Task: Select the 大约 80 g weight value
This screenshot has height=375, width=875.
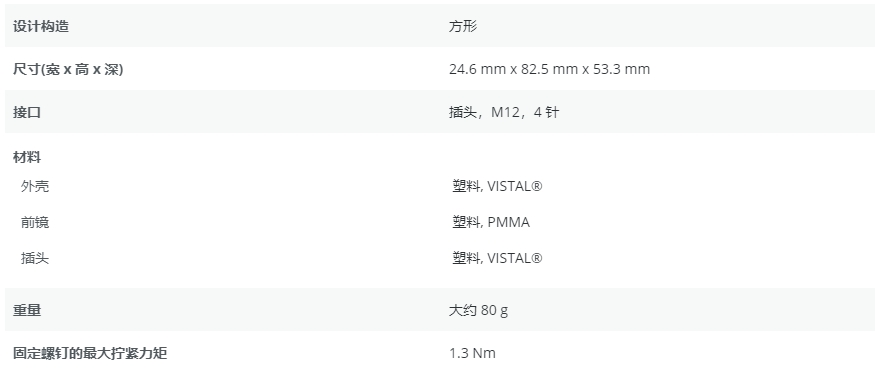Action: 478,310
